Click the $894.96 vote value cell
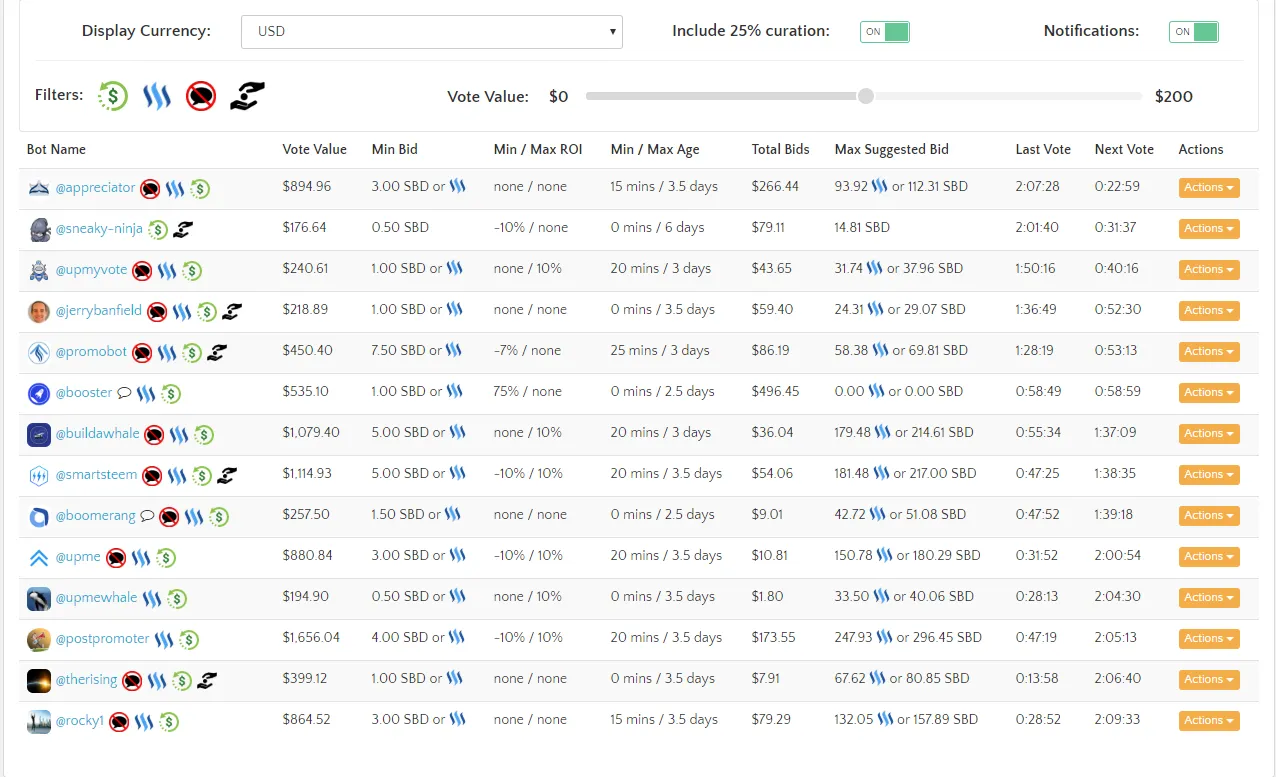Screen dimensions: 1276x777 (307, 187)
